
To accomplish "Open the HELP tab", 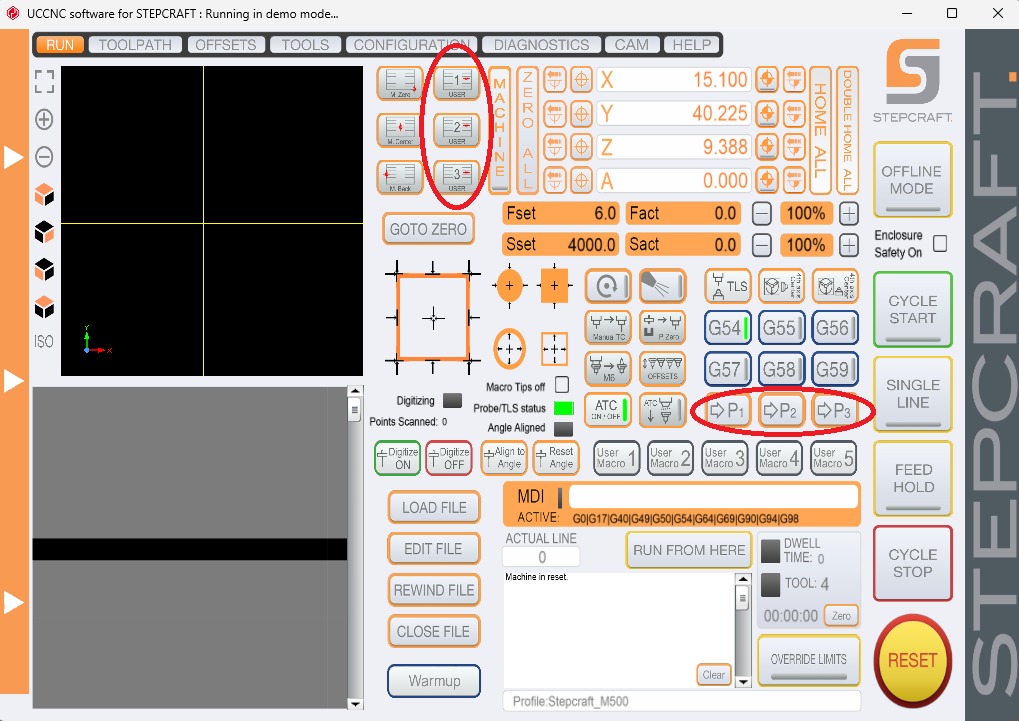I will 692,45.
